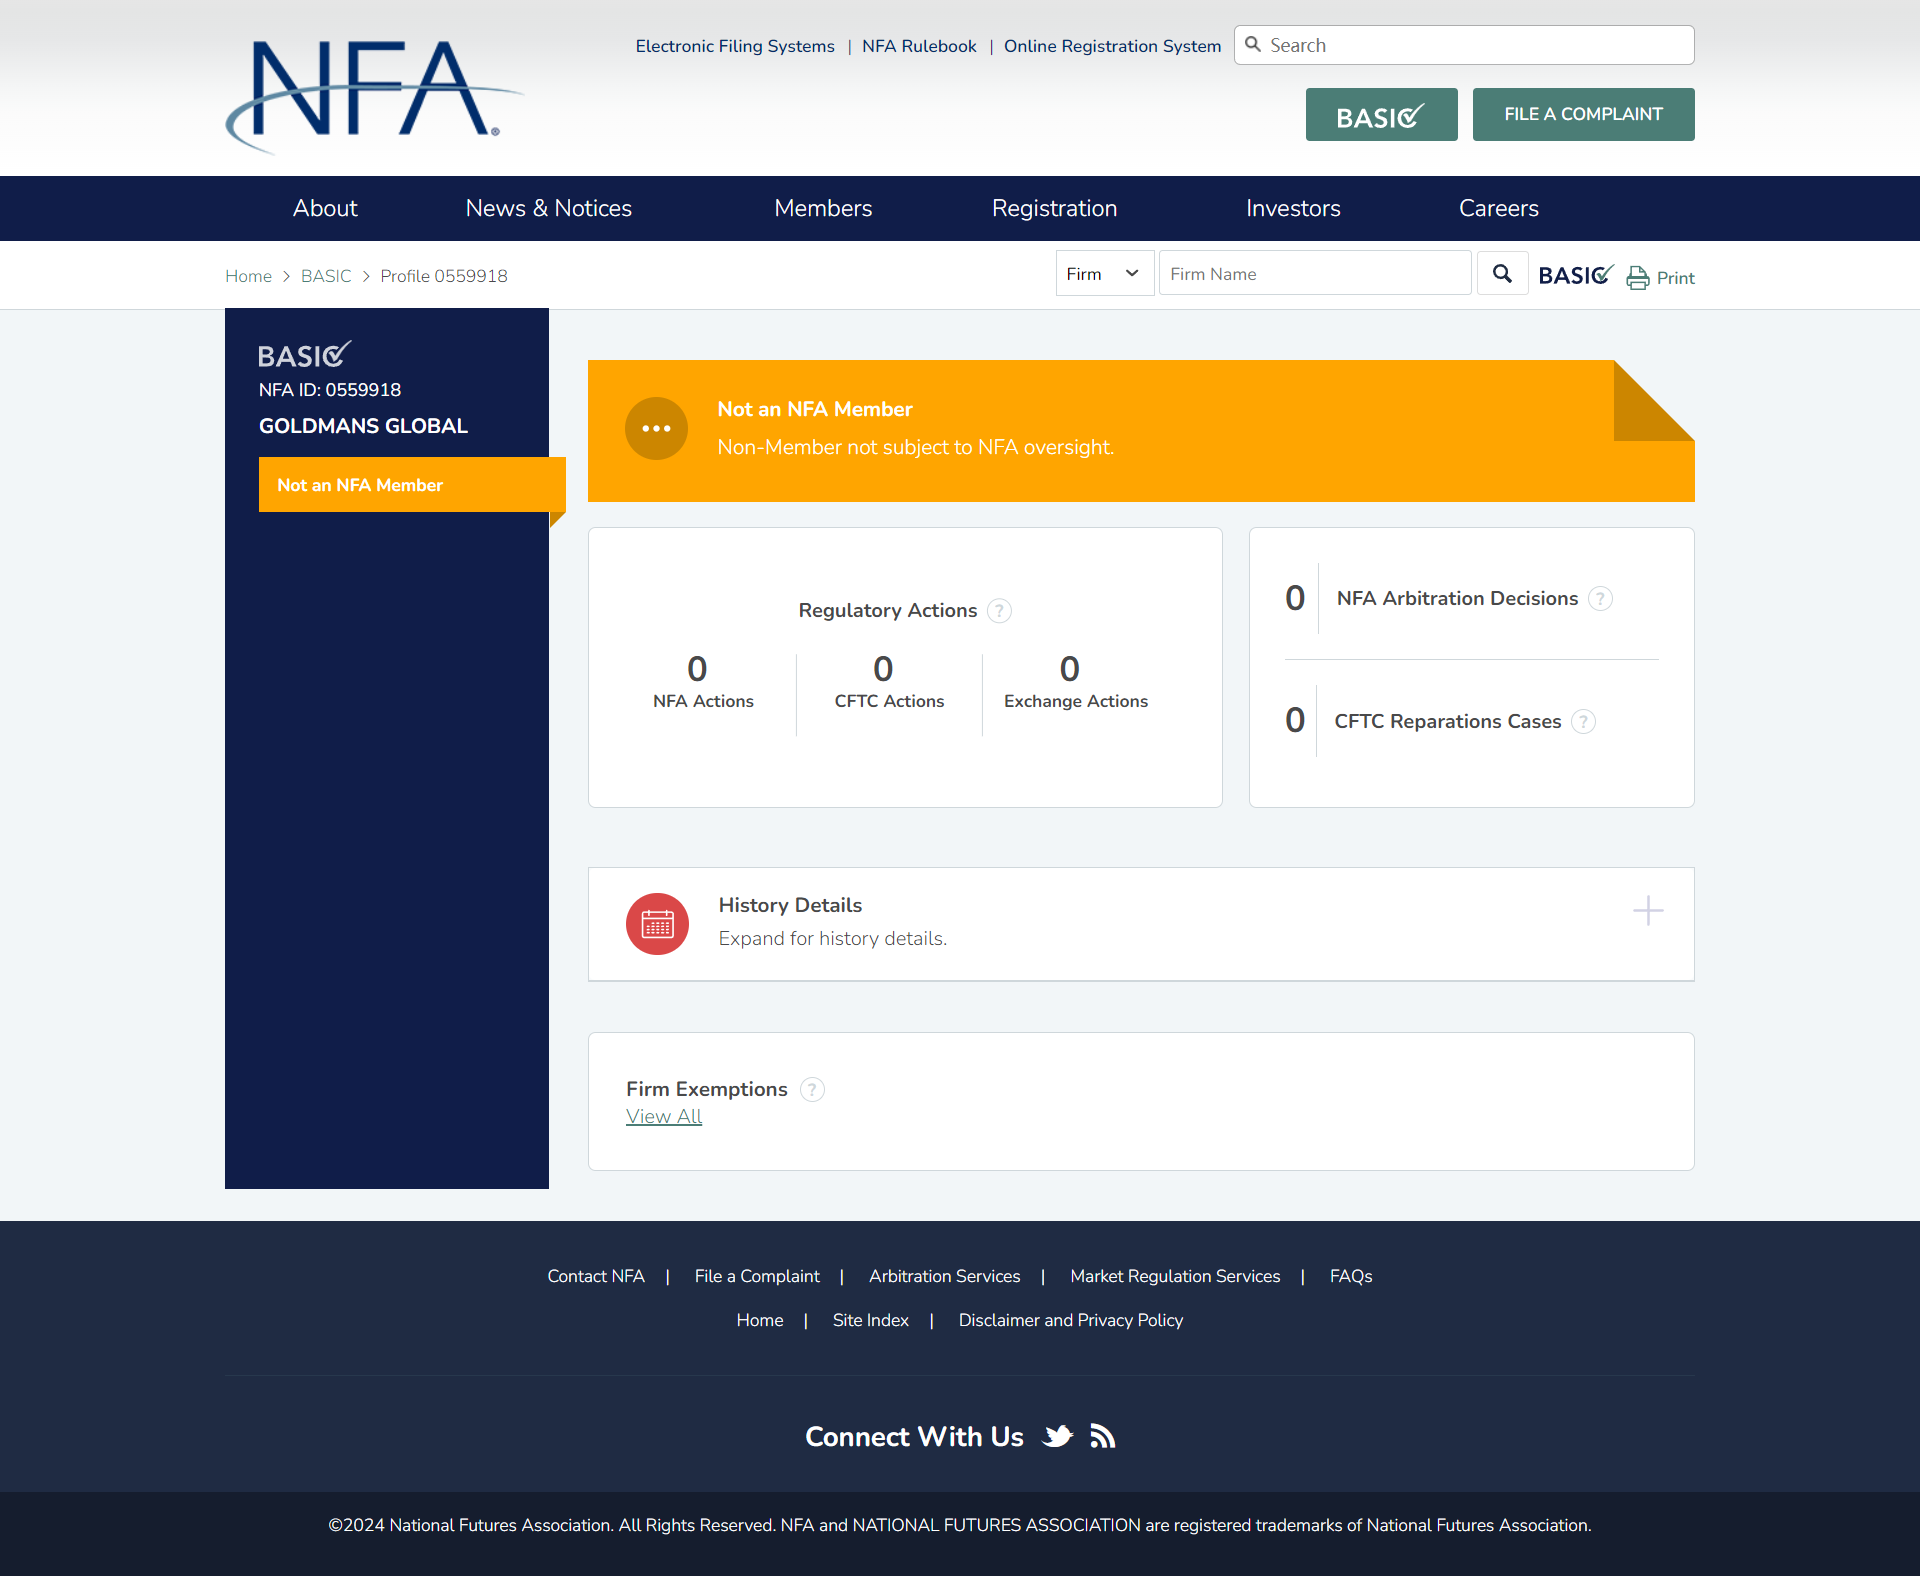The width and height of the screenshot is (1920, 1576).
Task: Click the File a Complaint button
Action: click(1583, 115)
